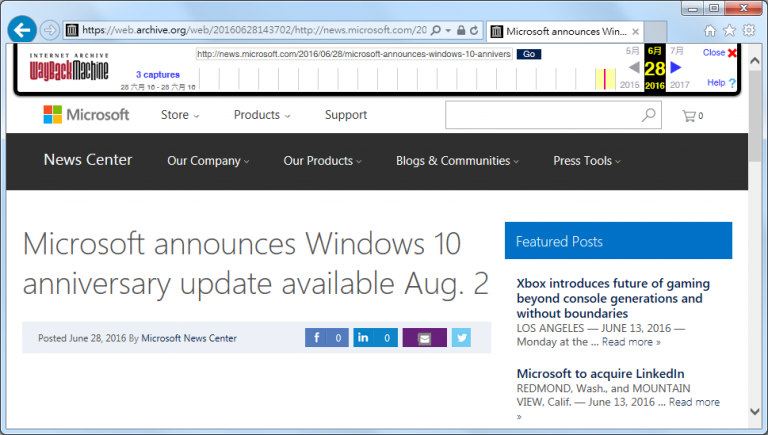768x435 pixels.
Task: Open a new blank tab
Action: point(655,31)
